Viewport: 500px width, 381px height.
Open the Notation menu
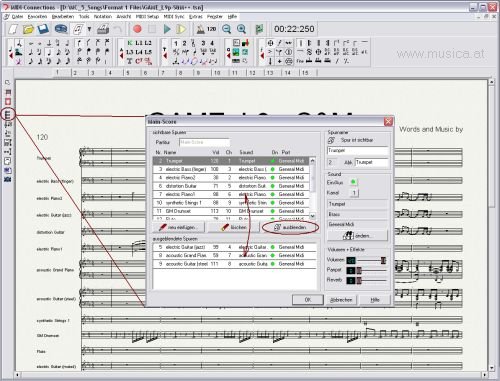(x=103, y=16)
